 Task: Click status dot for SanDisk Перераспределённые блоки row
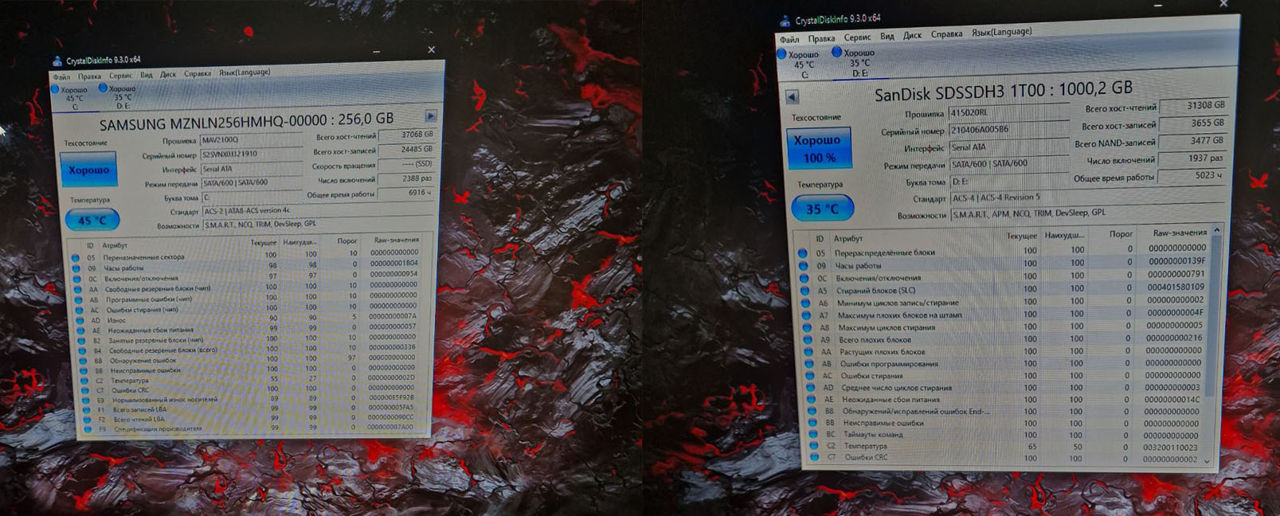pos(802,252)
